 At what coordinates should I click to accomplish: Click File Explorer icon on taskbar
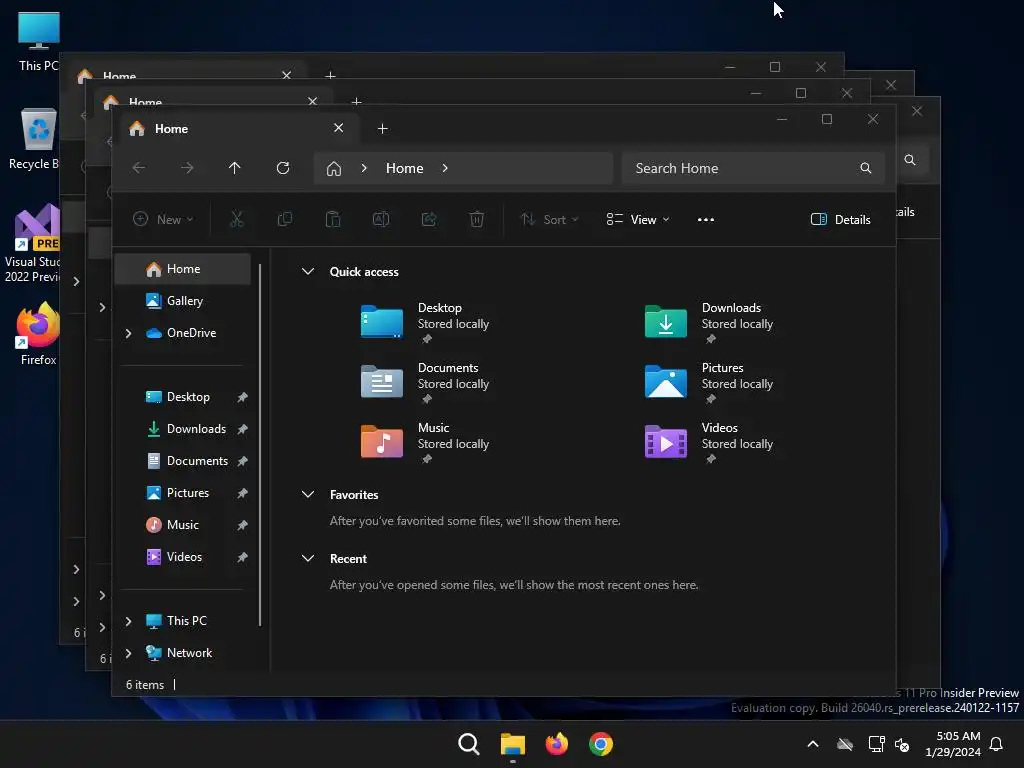pyautogui.click(x=513, y=744)
